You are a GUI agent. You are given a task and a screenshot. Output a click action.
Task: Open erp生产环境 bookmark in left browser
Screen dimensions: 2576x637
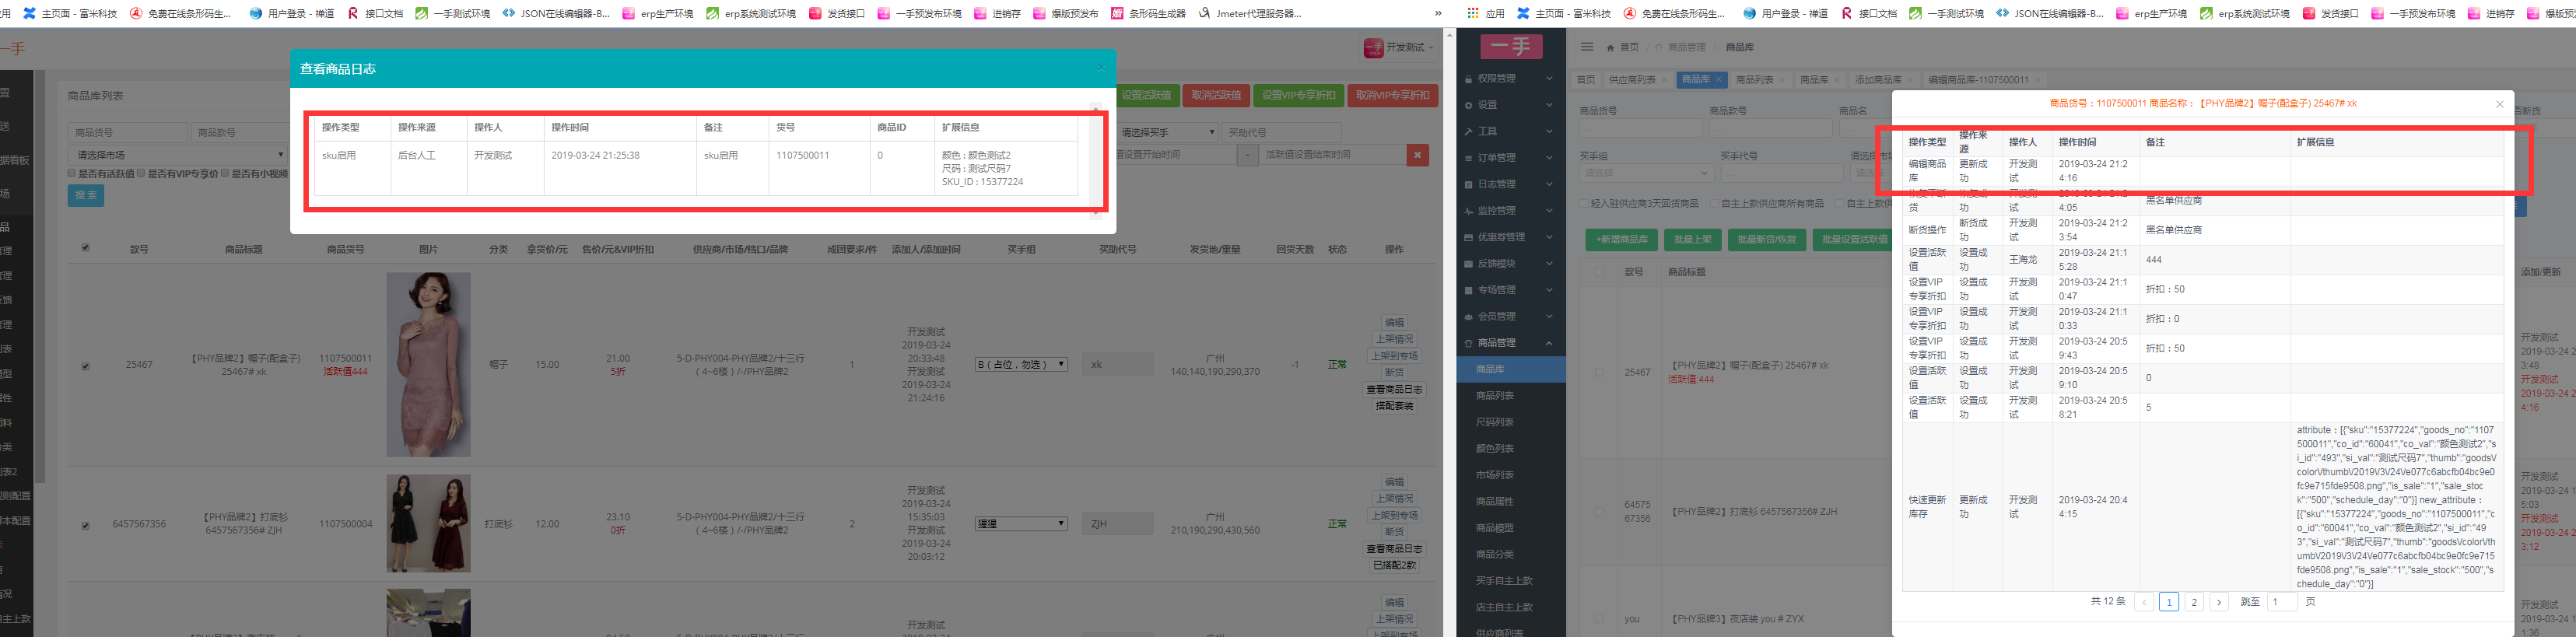pos(658,14)
